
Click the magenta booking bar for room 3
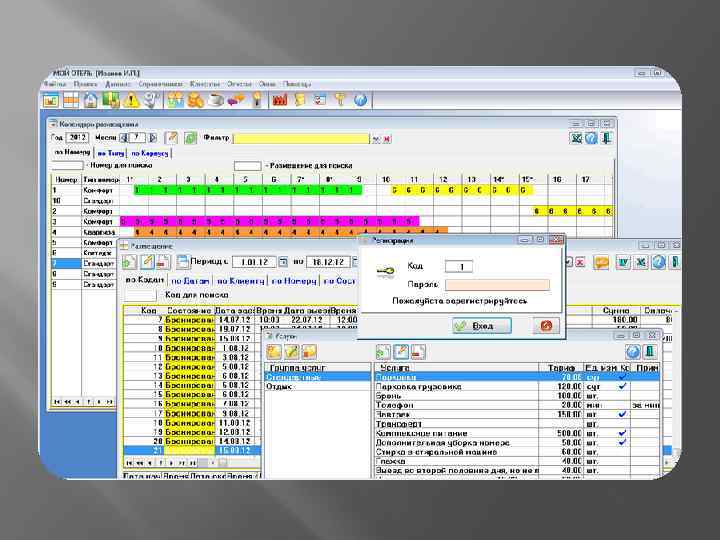pos(270,221)
